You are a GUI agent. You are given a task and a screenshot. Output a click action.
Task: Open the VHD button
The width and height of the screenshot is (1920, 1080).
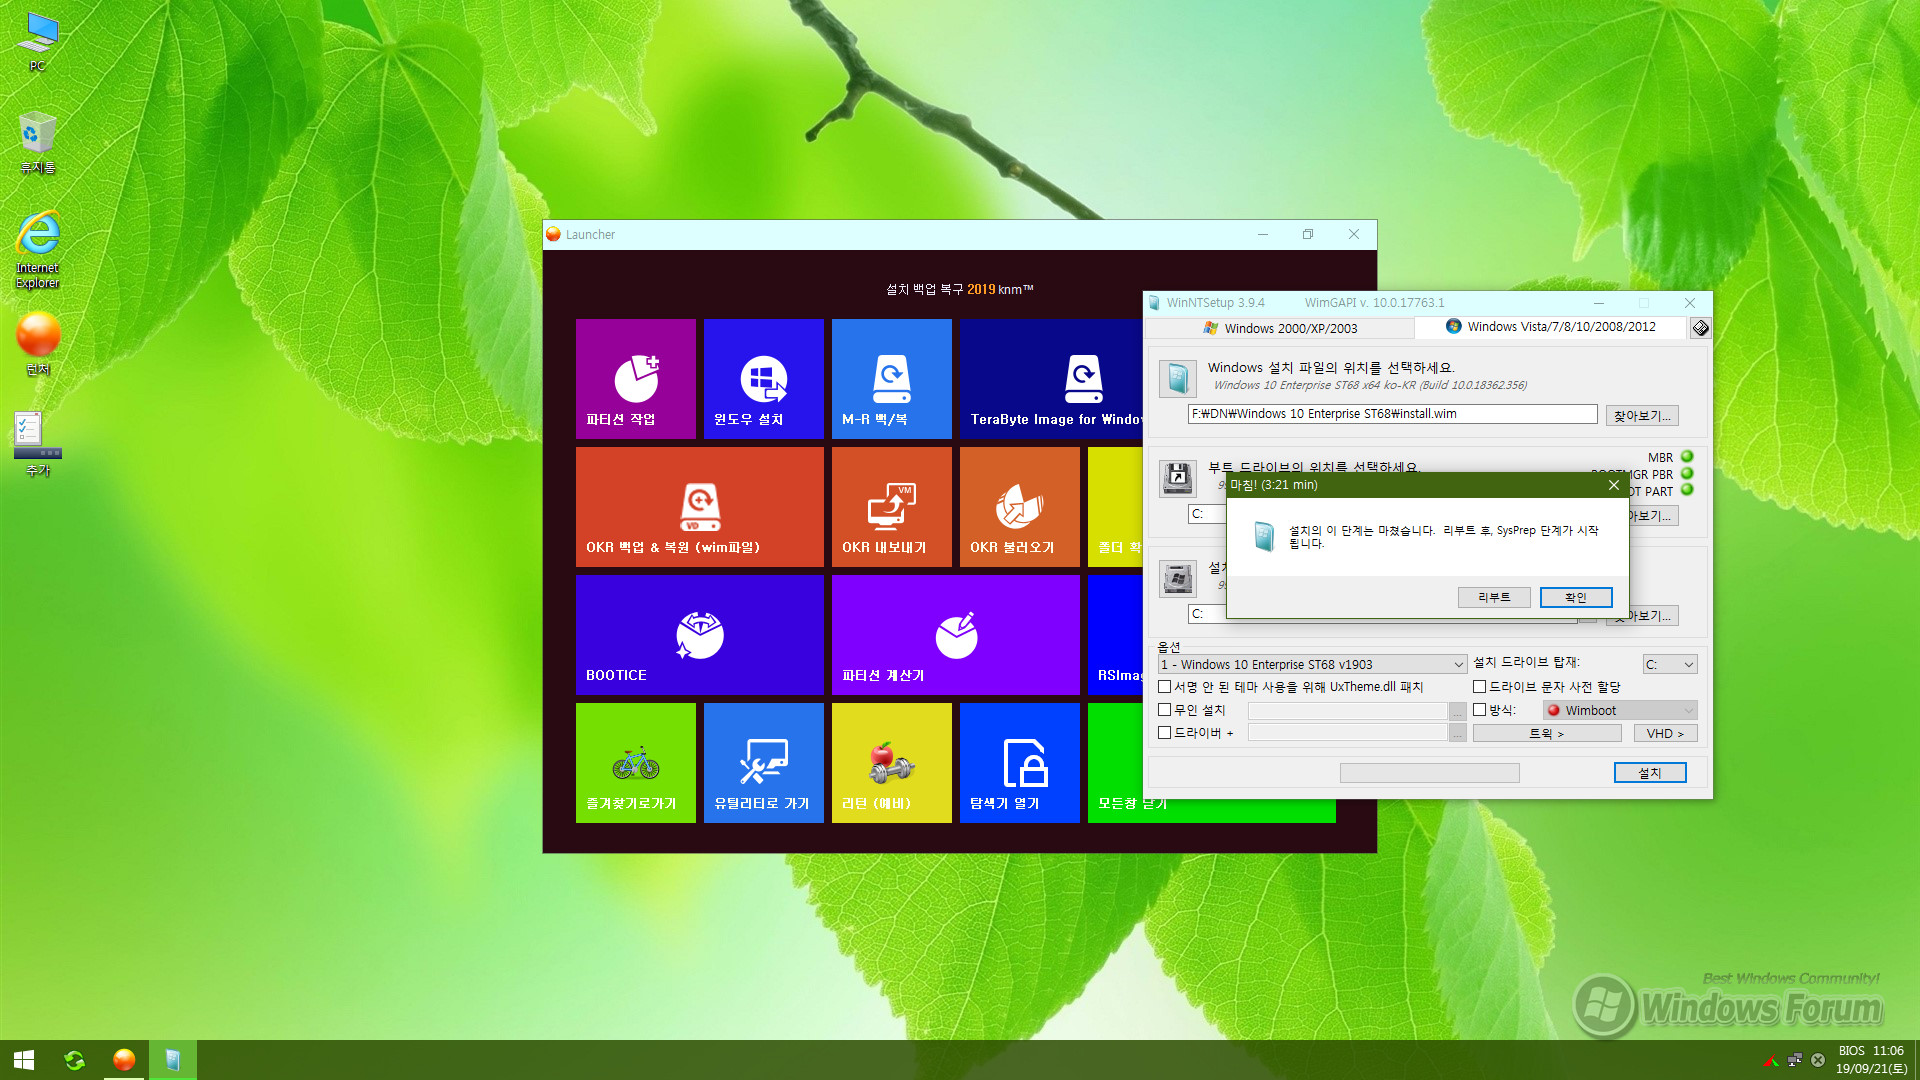(x=1666, y=733)
